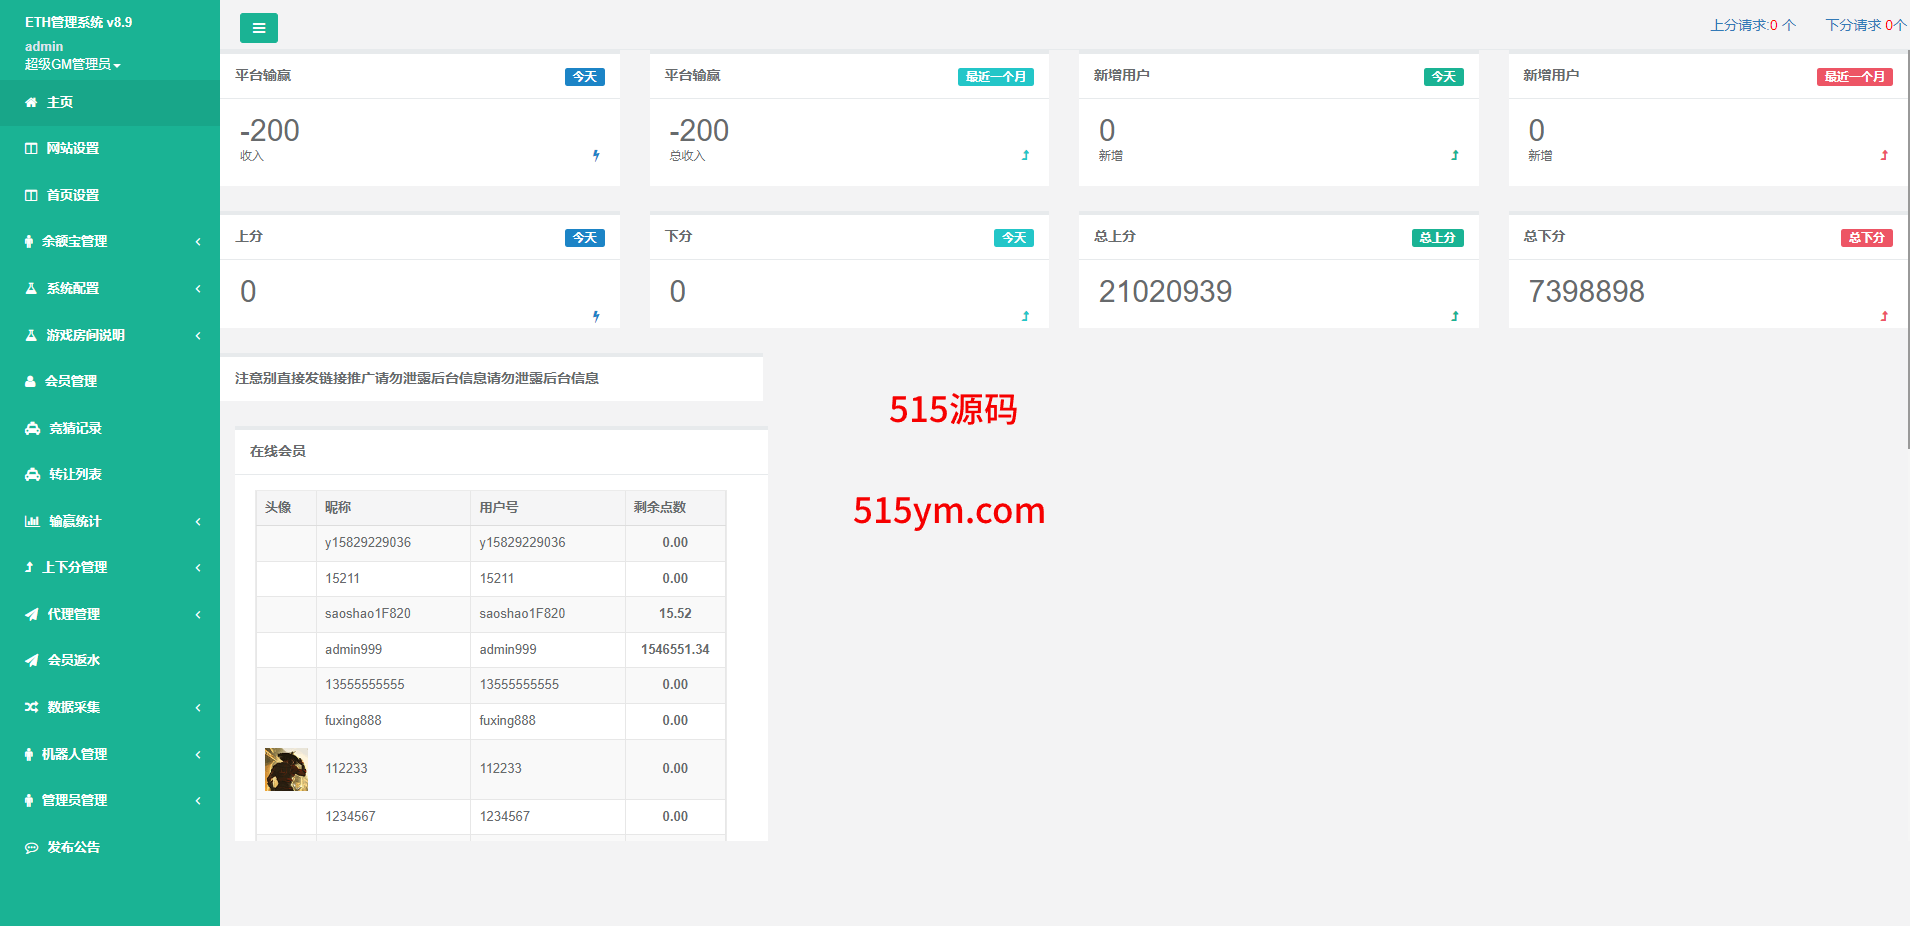This screenshot has height=926, width=1910.
Task: Open 竞猜记录 car icon in sidebar
Action: pyautogui.click(x=32, y=428)
